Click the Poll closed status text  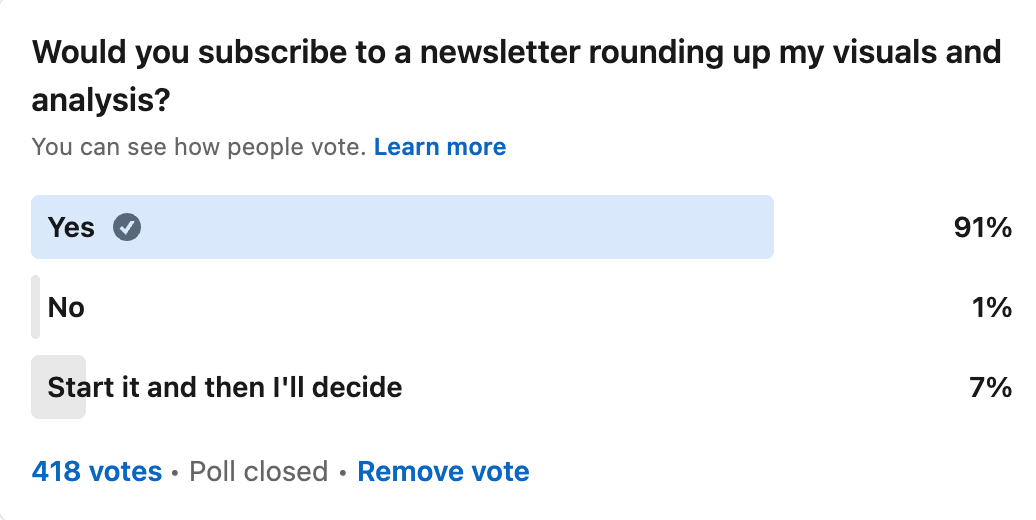click(x=259, y=471)
